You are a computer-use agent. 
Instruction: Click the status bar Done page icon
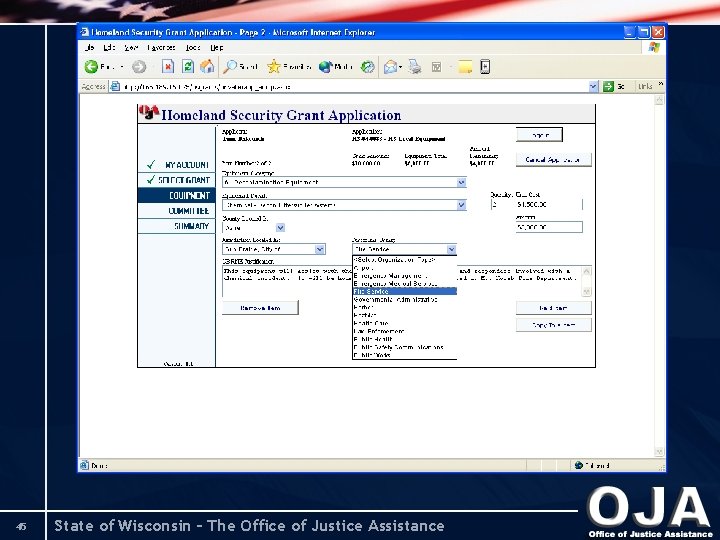point(84,465)
